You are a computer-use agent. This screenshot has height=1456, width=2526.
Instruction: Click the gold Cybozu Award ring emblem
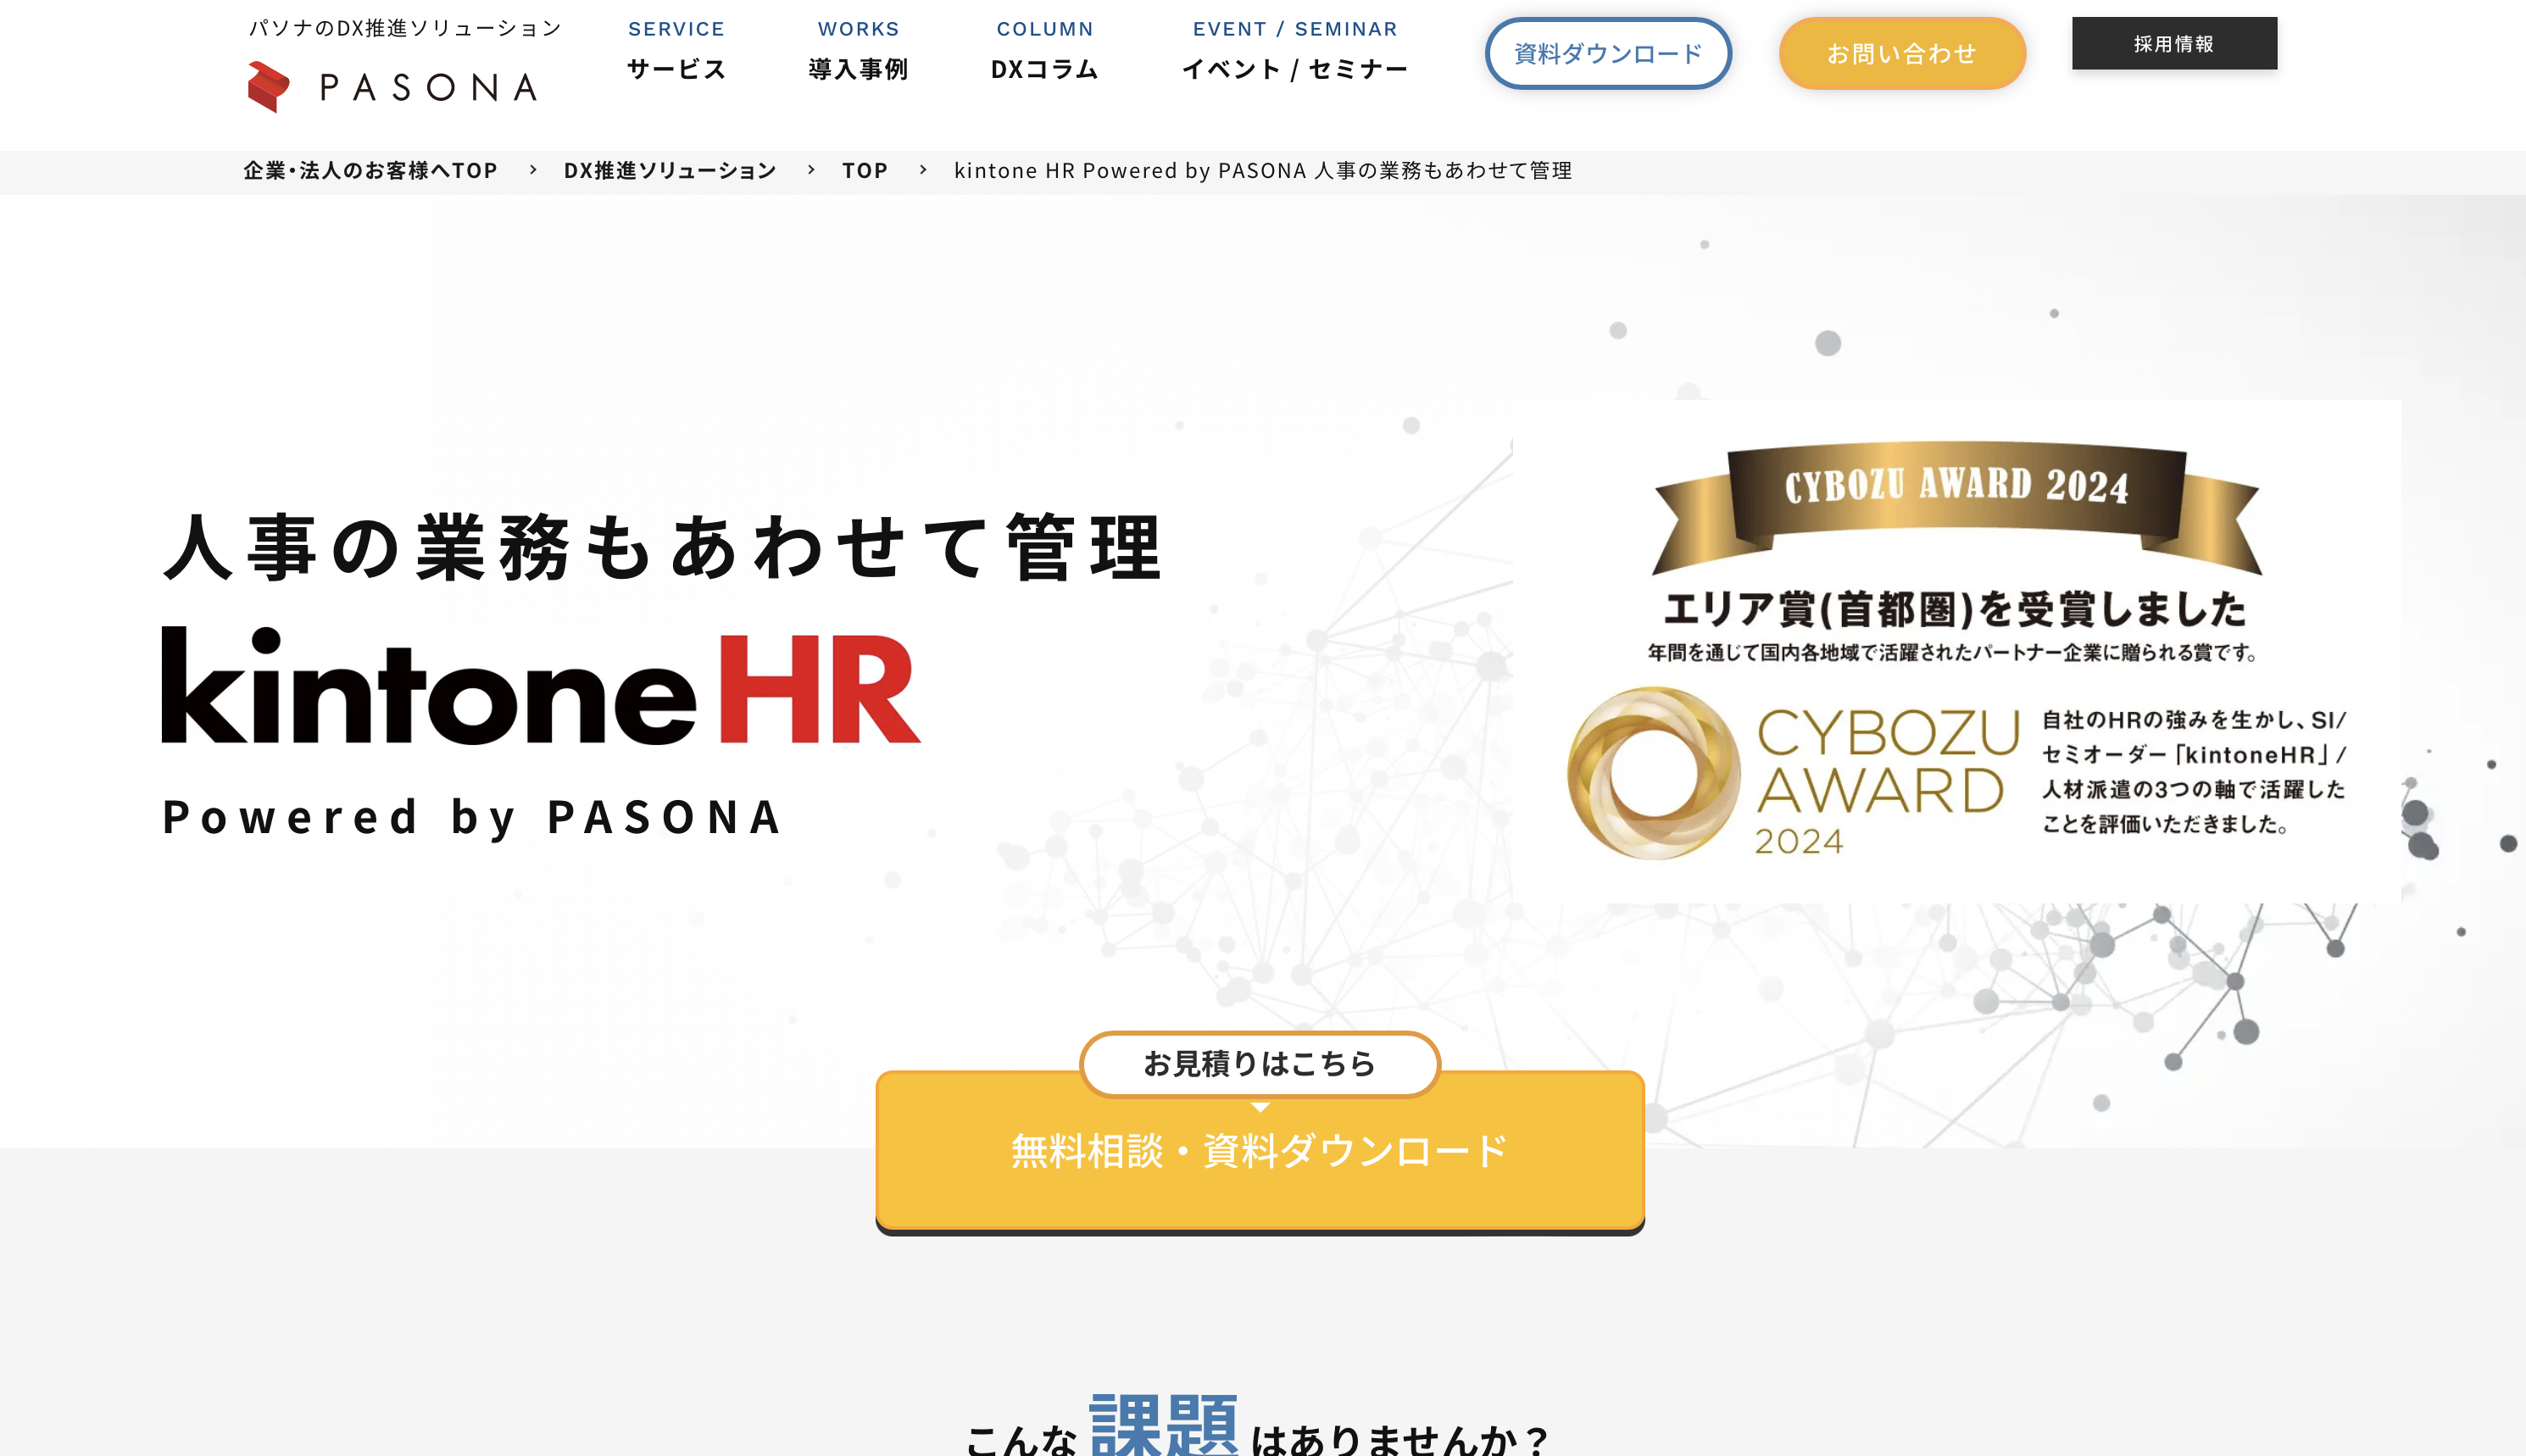click(1653, 773)
